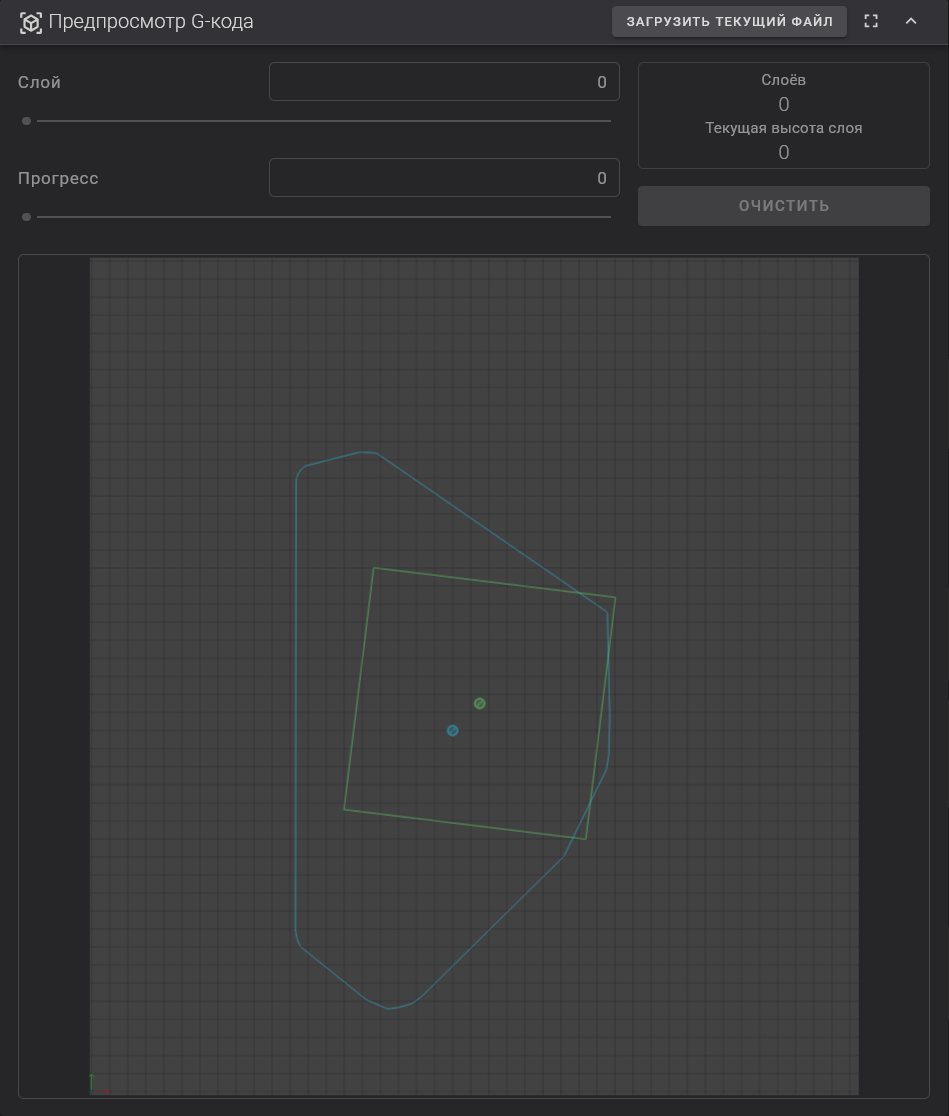Click the green circle marker in preview
The height and width of the screenshot is (1116, 949).
point(480,703)
